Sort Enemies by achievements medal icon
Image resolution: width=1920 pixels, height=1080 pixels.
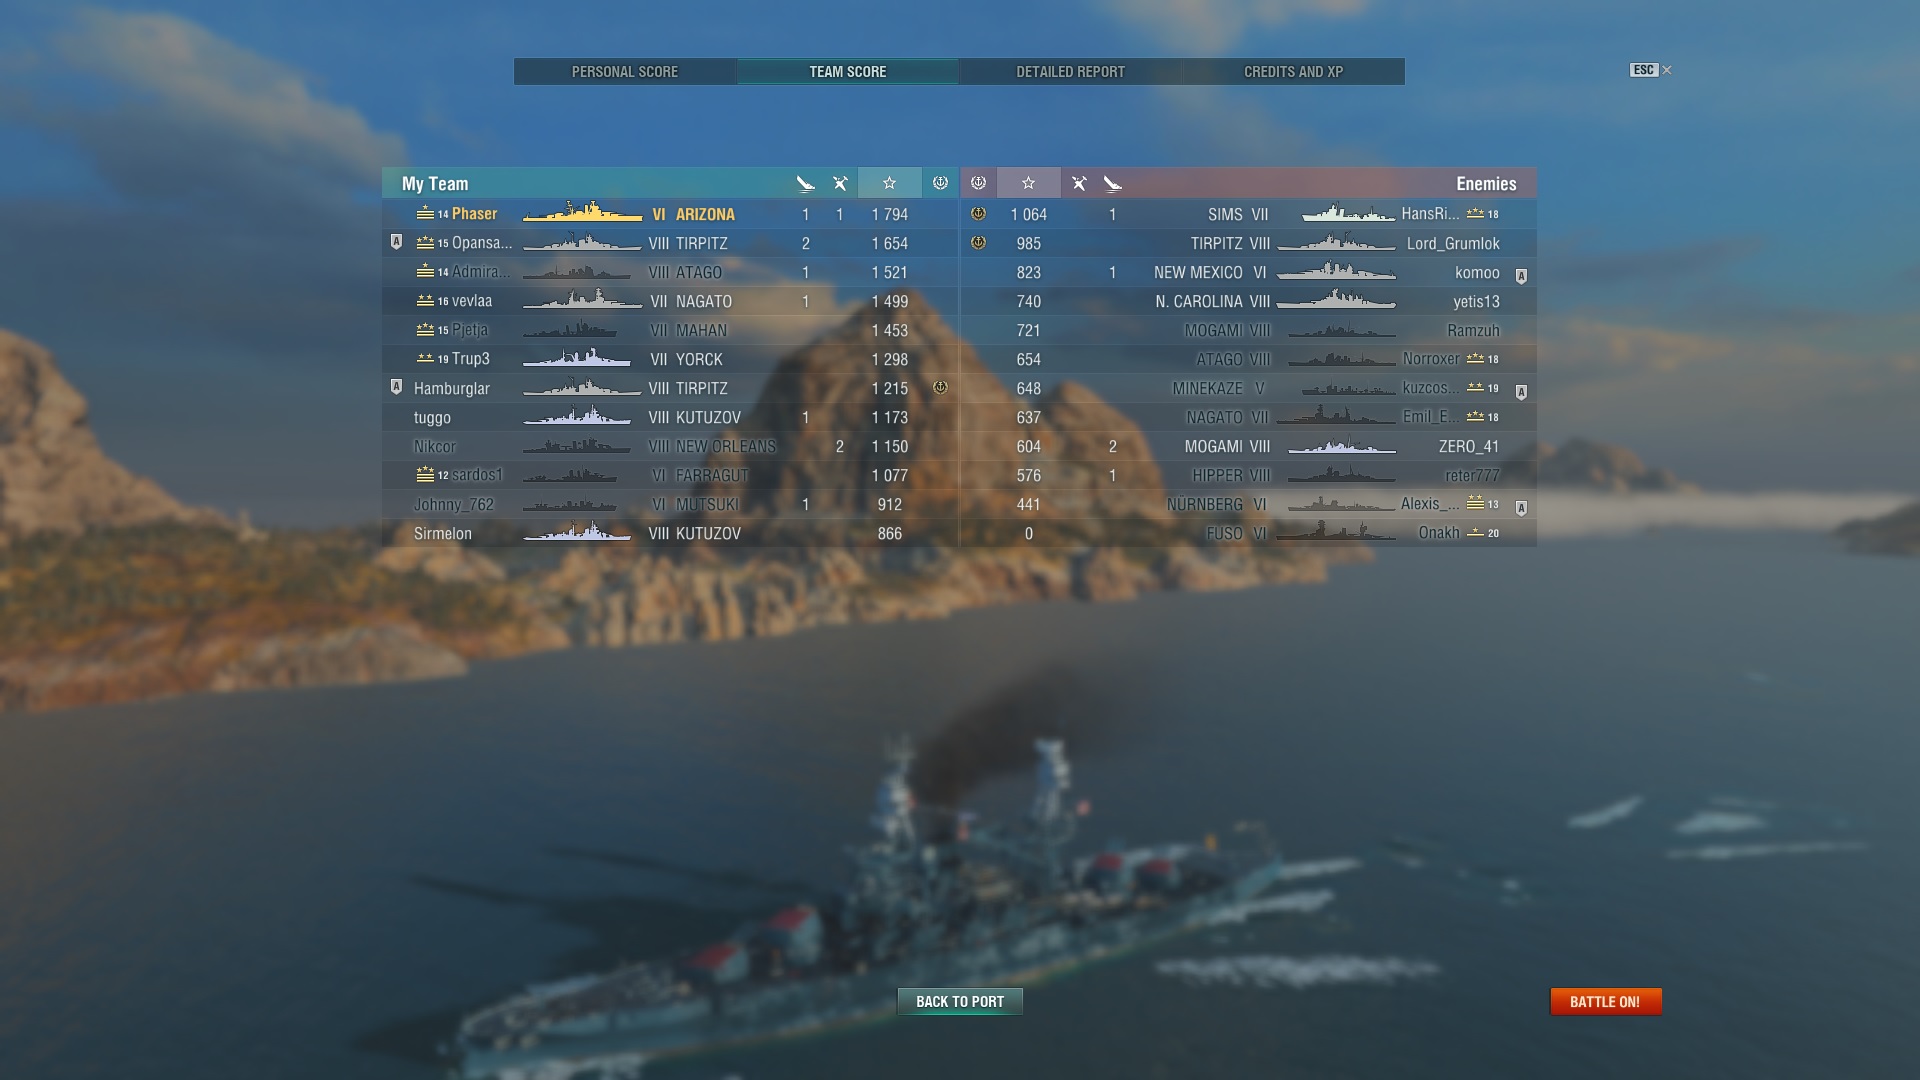click(978, 183)
